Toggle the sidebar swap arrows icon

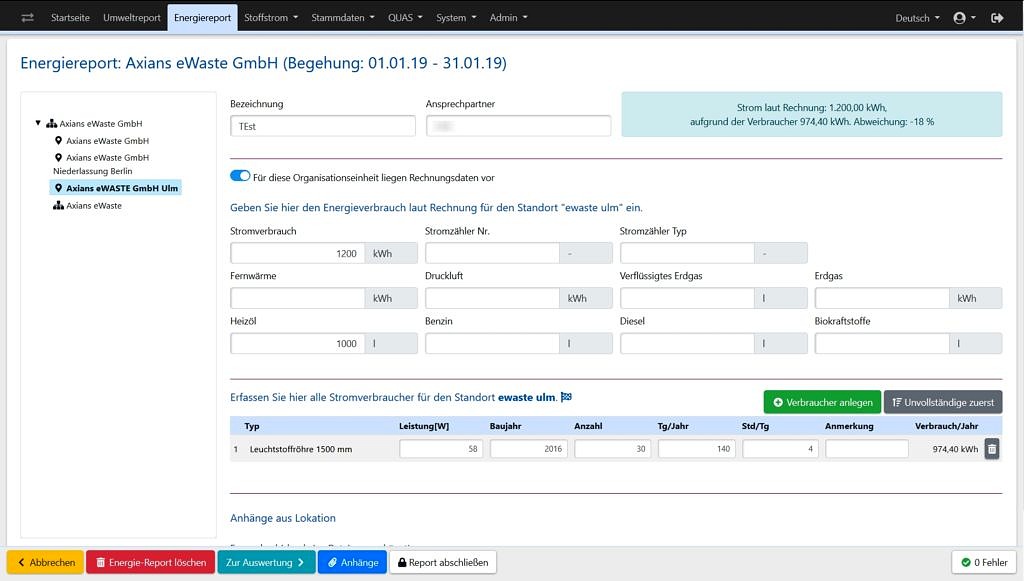(x=27, y=18)
